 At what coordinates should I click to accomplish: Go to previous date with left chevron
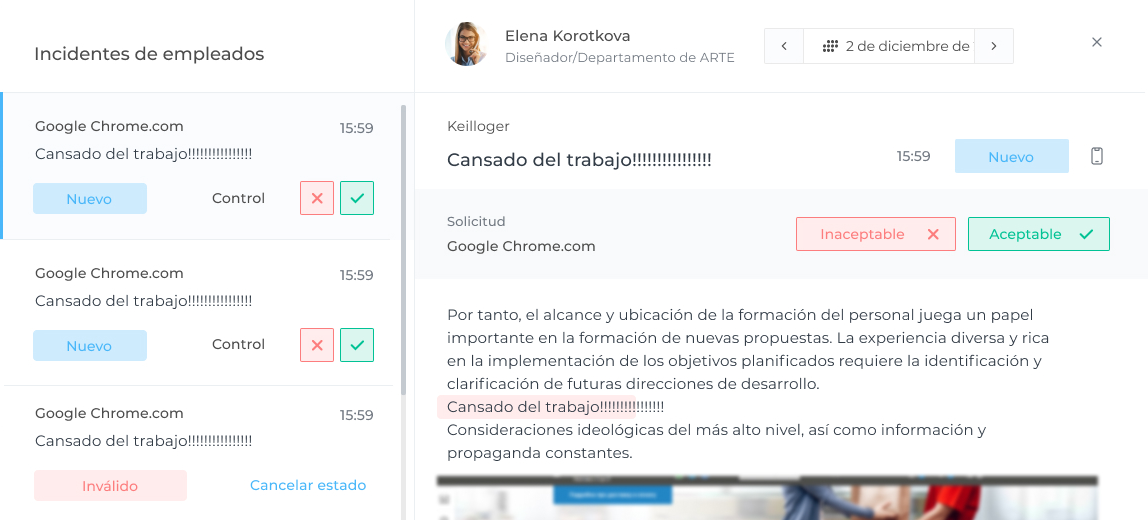(x=784, y=46)
